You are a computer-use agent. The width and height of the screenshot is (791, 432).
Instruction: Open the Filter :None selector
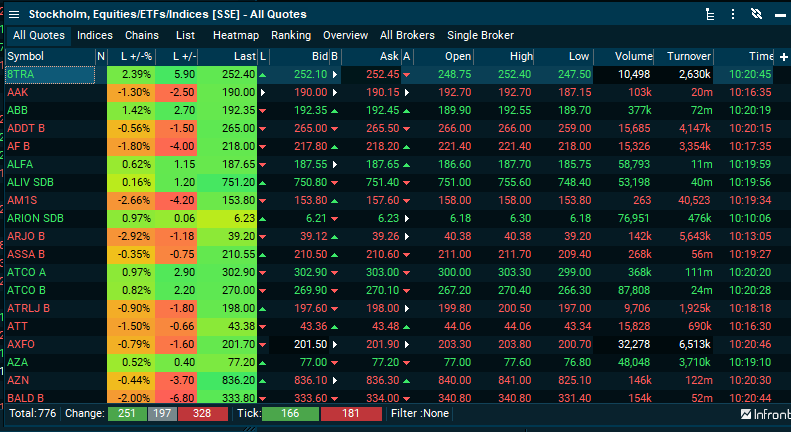[x=418, y=413]
